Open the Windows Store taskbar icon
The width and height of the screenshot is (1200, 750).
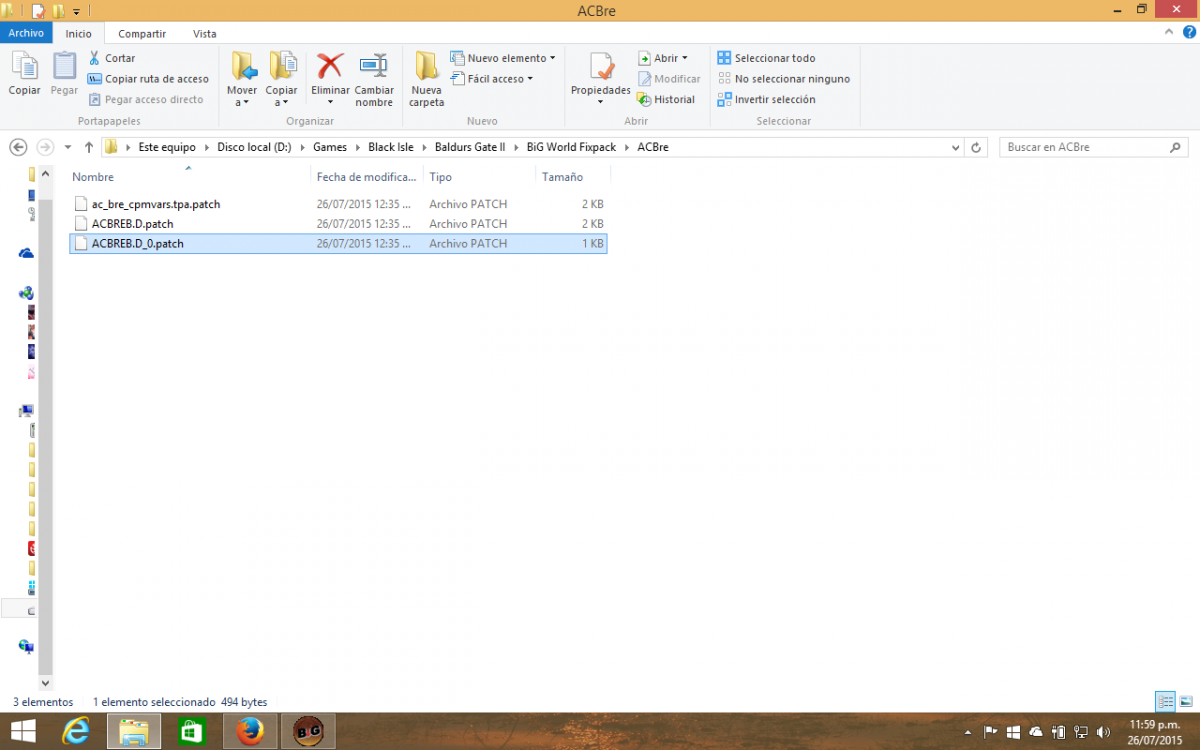tap(191, 732)
